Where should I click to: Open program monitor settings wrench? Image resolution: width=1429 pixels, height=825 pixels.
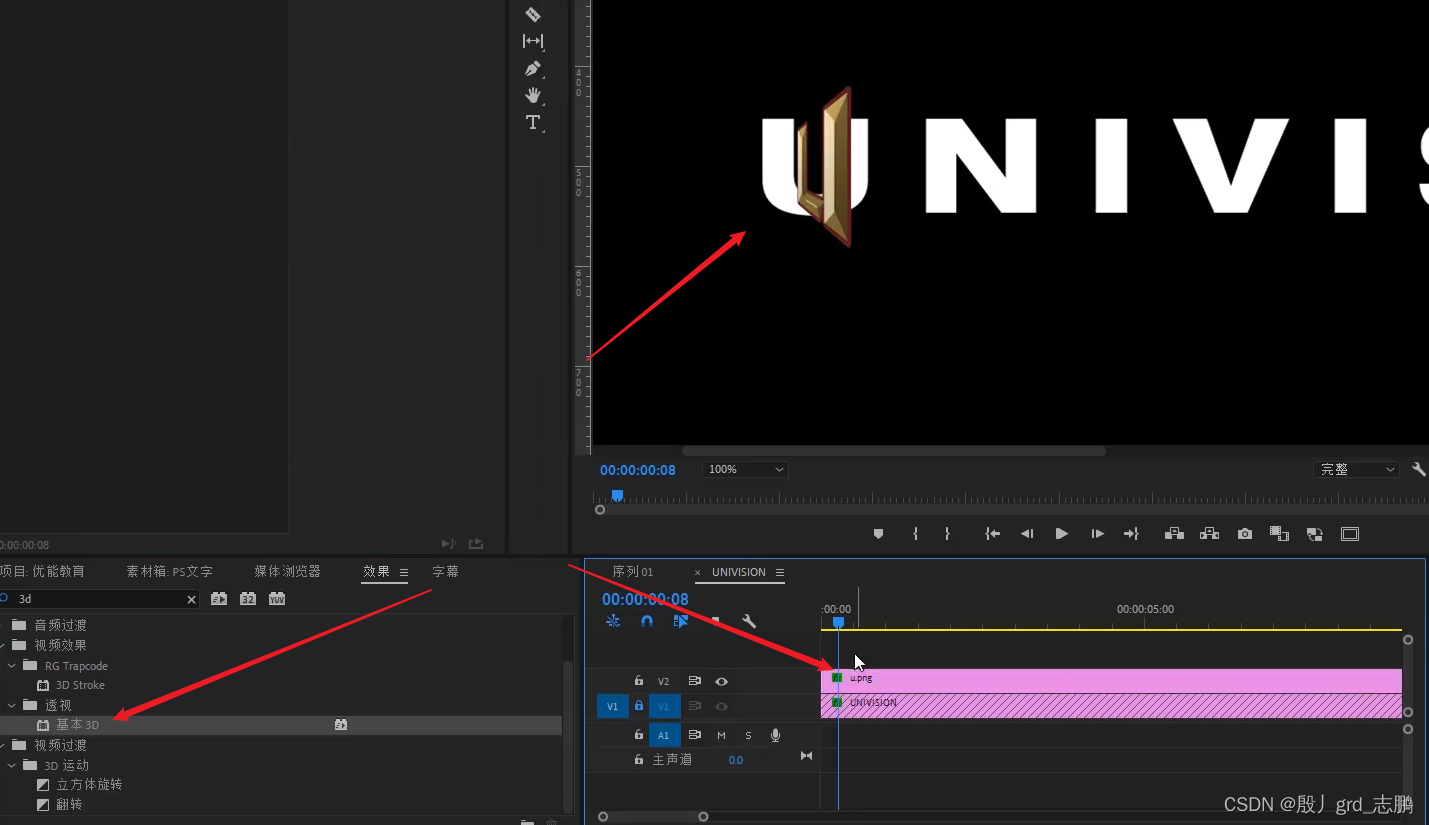[x=1418, y=469]
